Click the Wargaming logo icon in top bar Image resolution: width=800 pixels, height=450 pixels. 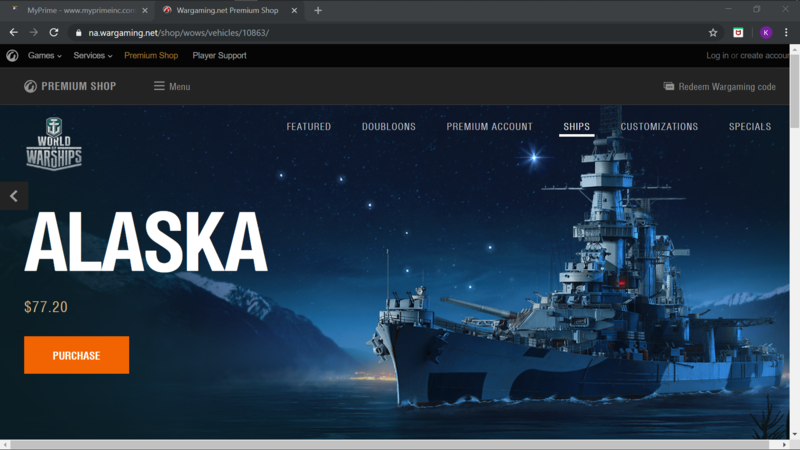pos(12,56)
